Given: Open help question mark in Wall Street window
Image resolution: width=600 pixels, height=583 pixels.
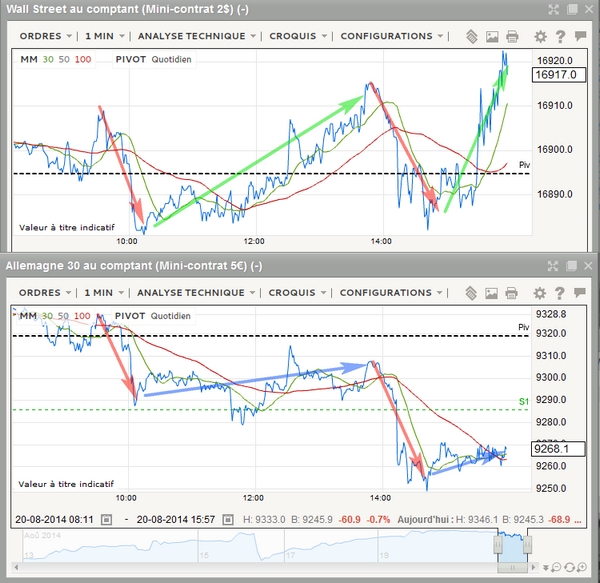Looking at the screenshot, I should tap(560, 37).
